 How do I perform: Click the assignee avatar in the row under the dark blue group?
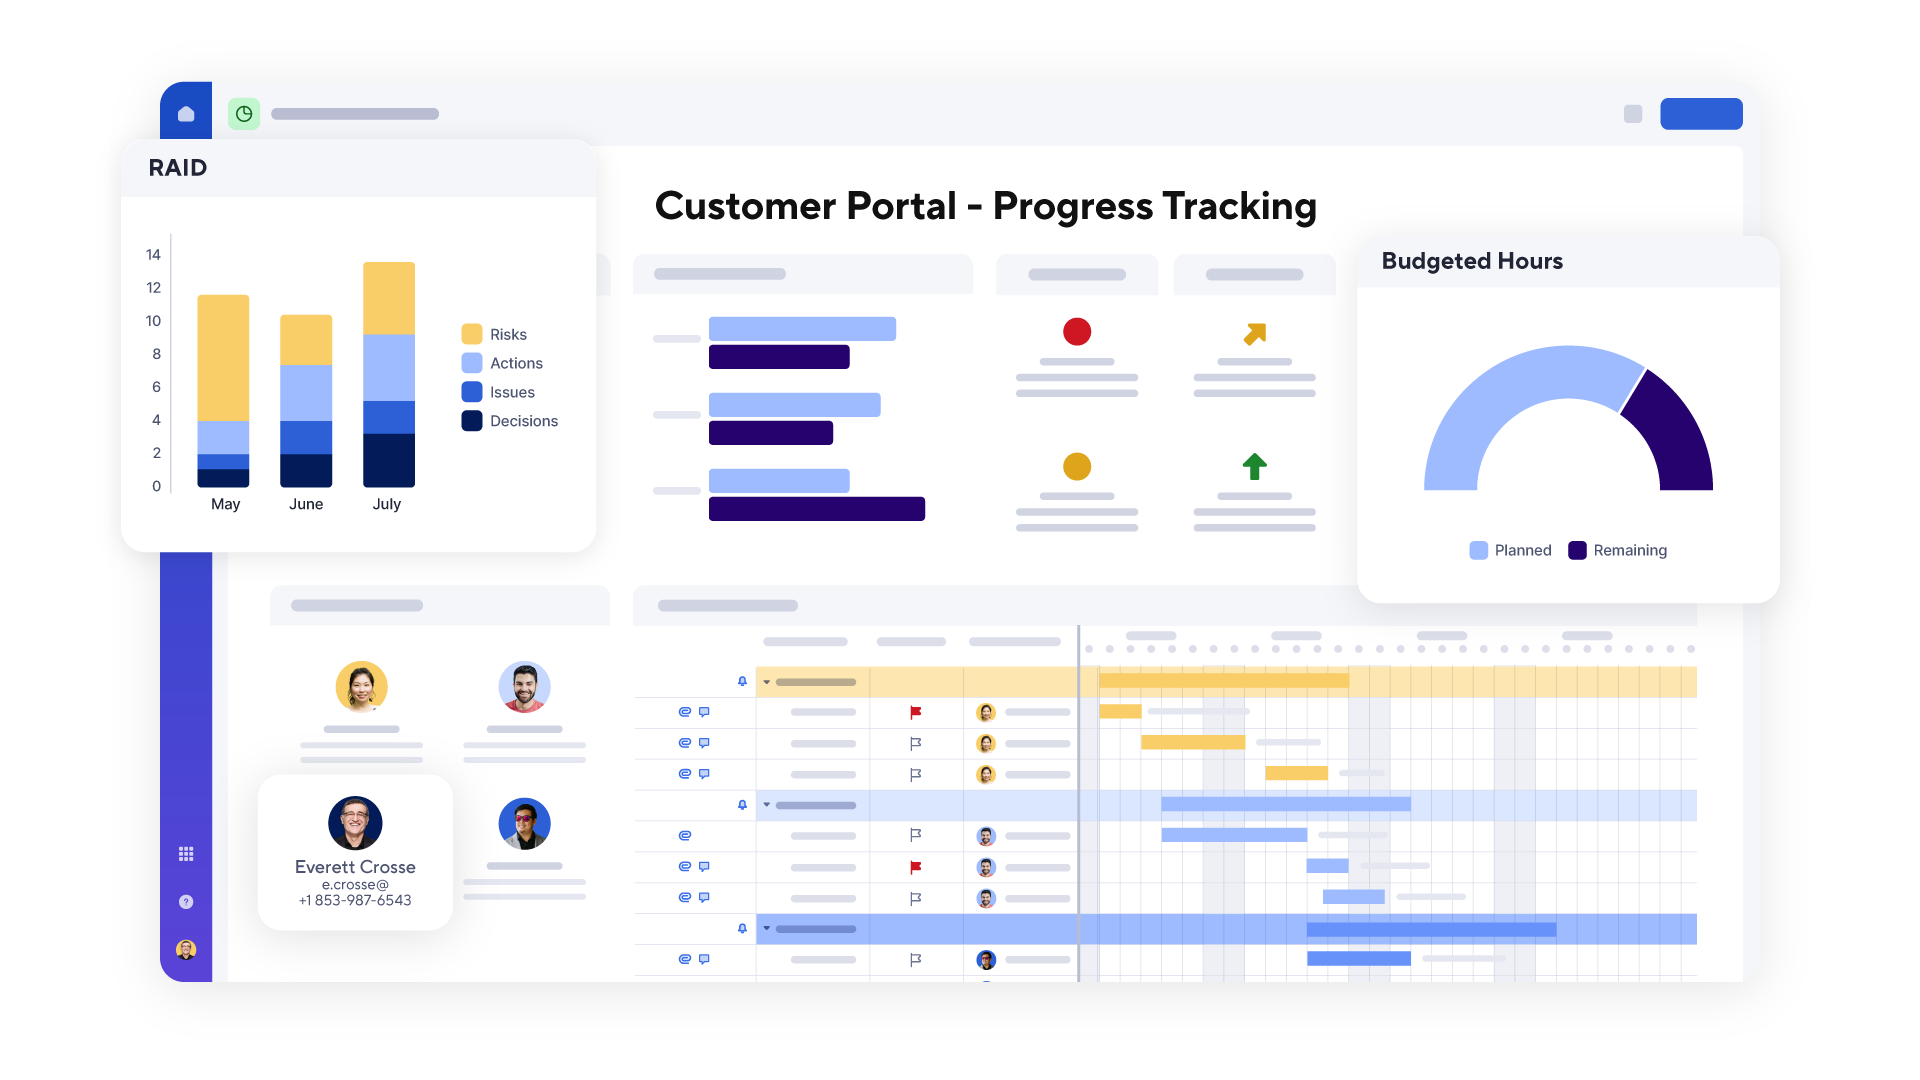986,960
